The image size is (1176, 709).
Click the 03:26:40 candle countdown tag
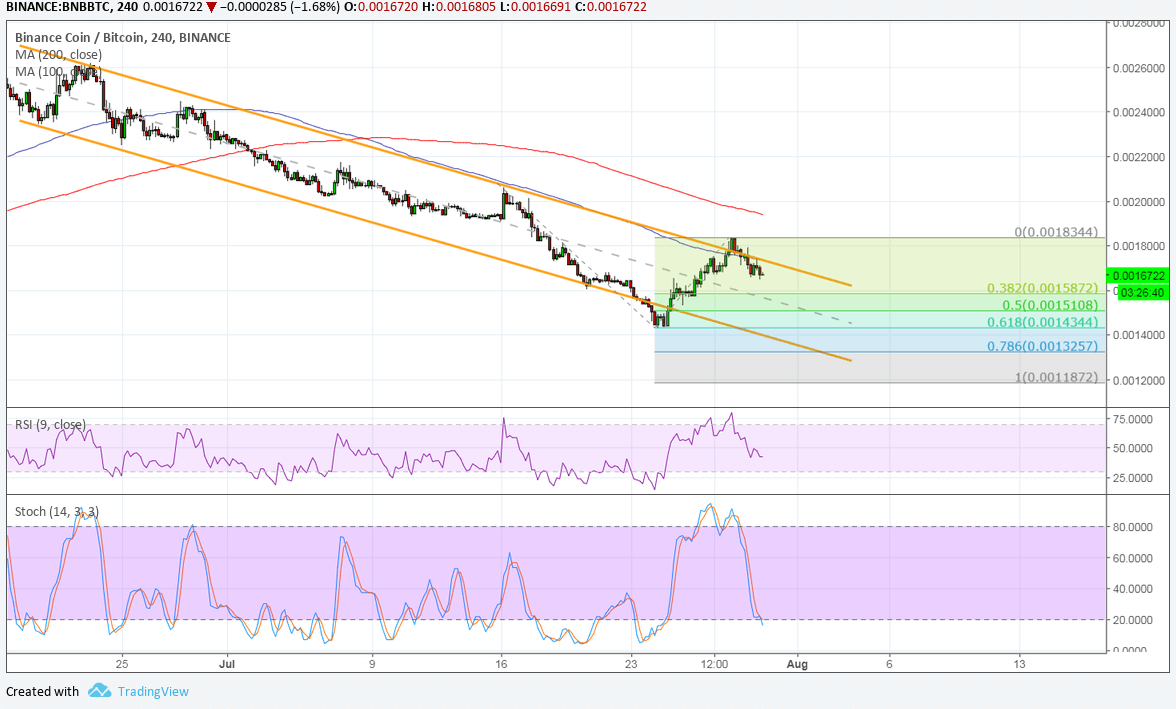1143,293
